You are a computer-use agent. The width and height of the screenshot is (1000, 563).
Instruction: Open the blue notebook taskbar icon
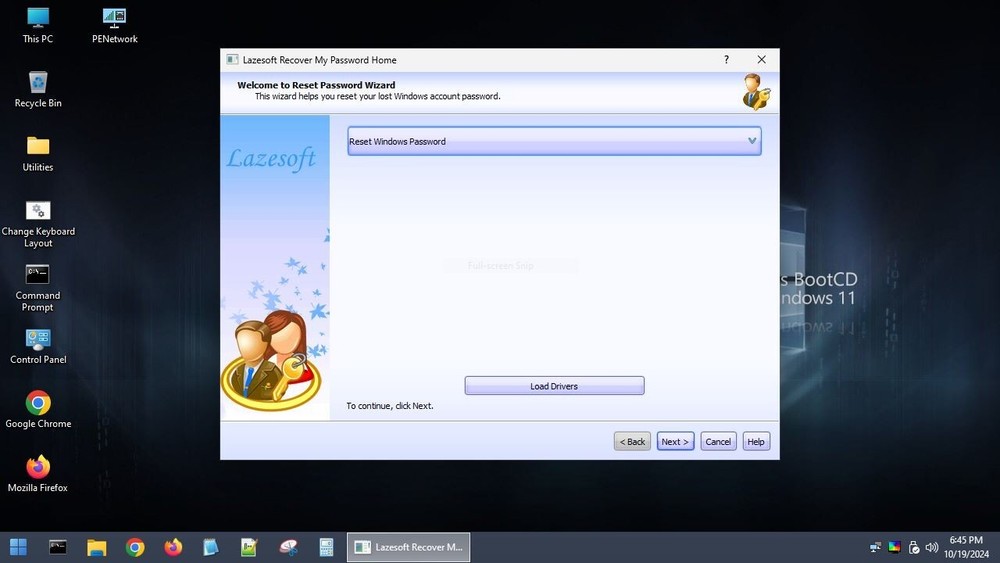pyautogui.click(x=211, y=547)
